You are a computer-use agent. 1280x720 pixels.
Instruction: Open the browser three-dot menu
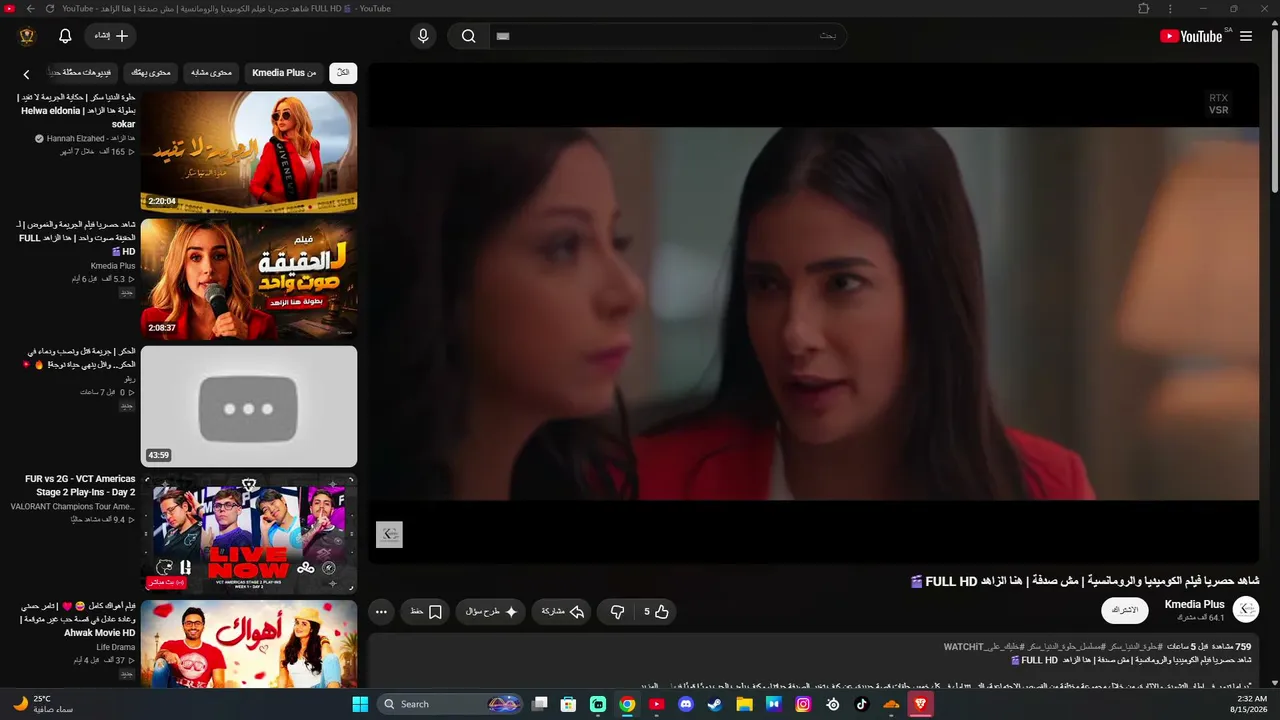tap(1170, 9)
